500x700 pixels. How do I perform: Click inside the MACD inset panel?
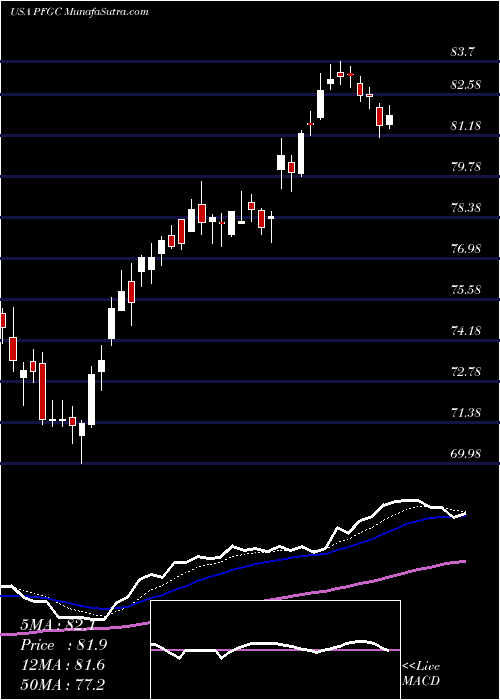275,650
